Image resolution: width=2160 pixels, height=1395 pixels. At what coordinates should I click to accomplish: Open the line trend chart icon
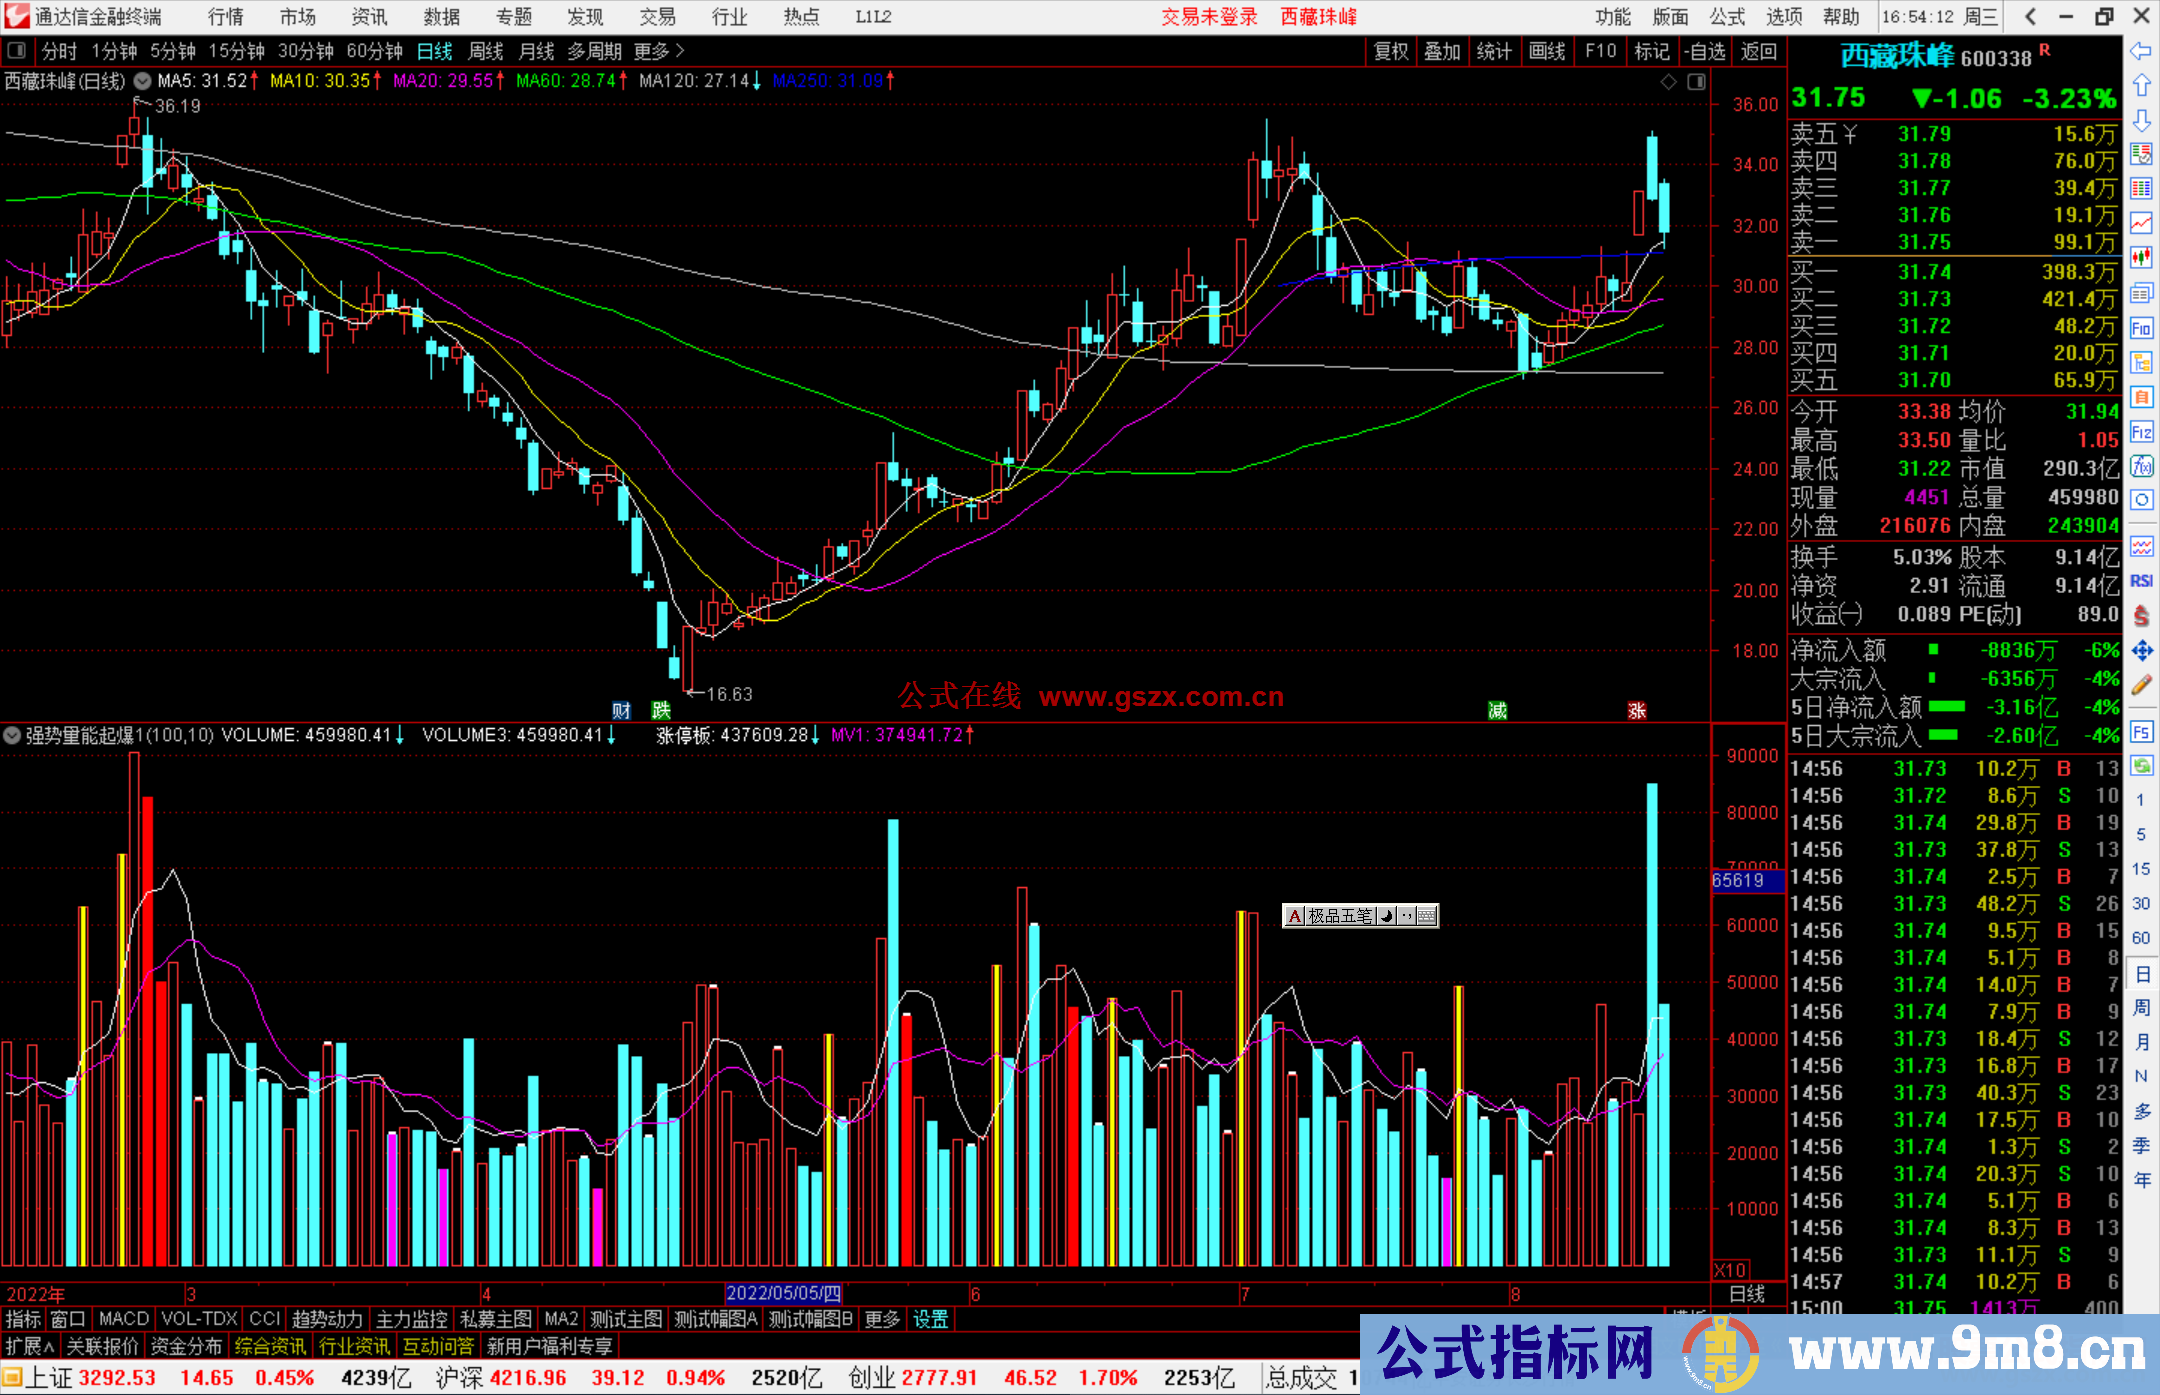click(2141, 223)
